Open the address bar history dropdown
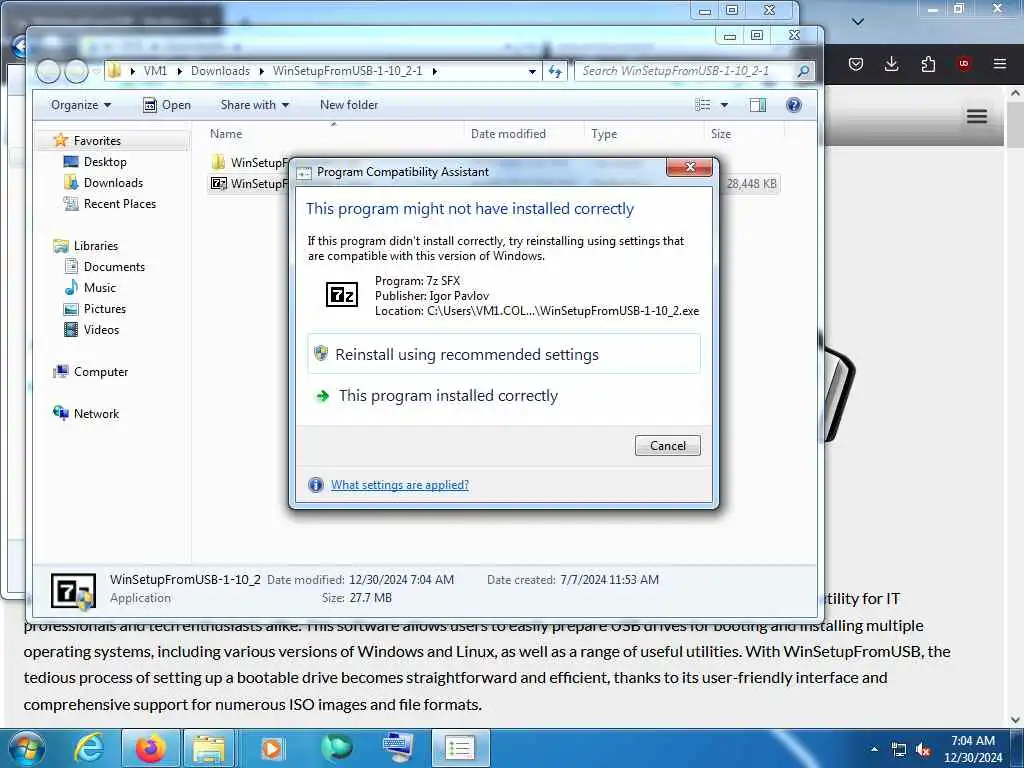The image size is (1024, 768). (532, 71)
